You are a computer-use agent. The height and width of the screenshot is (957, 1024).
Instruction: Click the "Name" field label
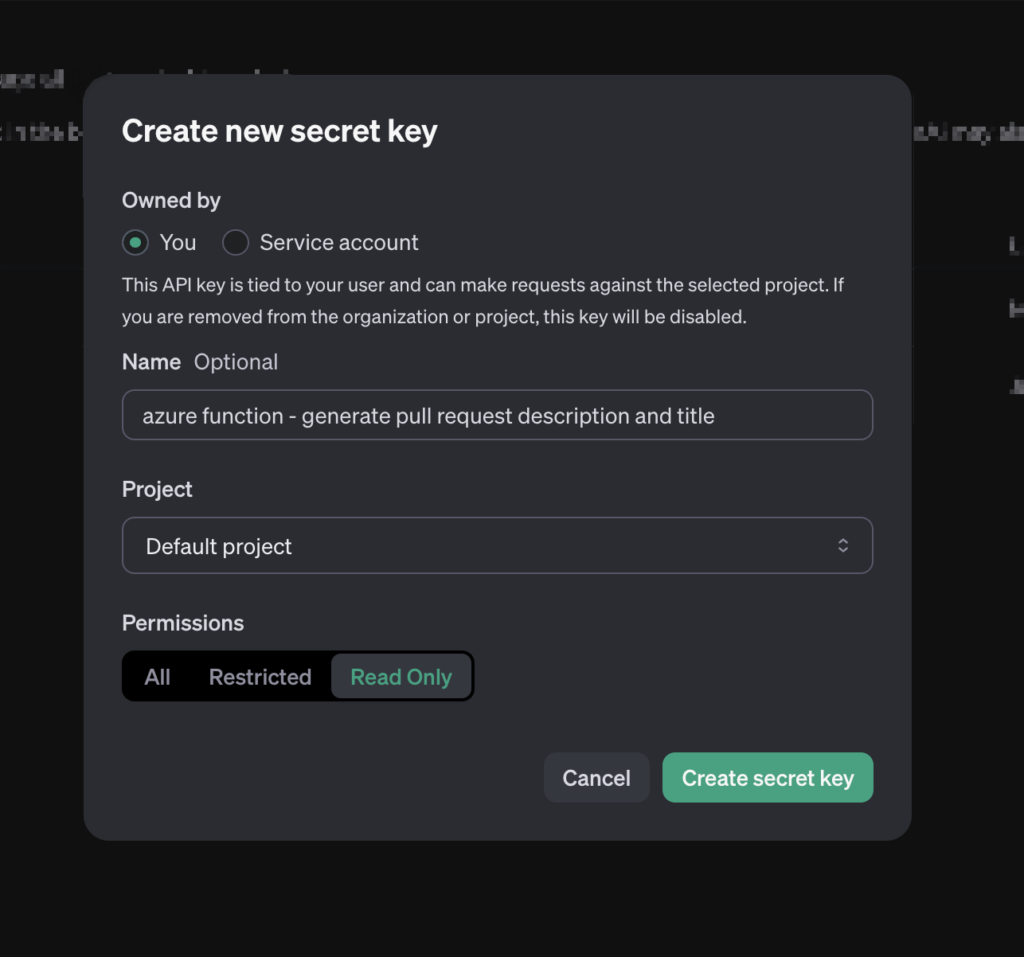(x=152, y=362)
